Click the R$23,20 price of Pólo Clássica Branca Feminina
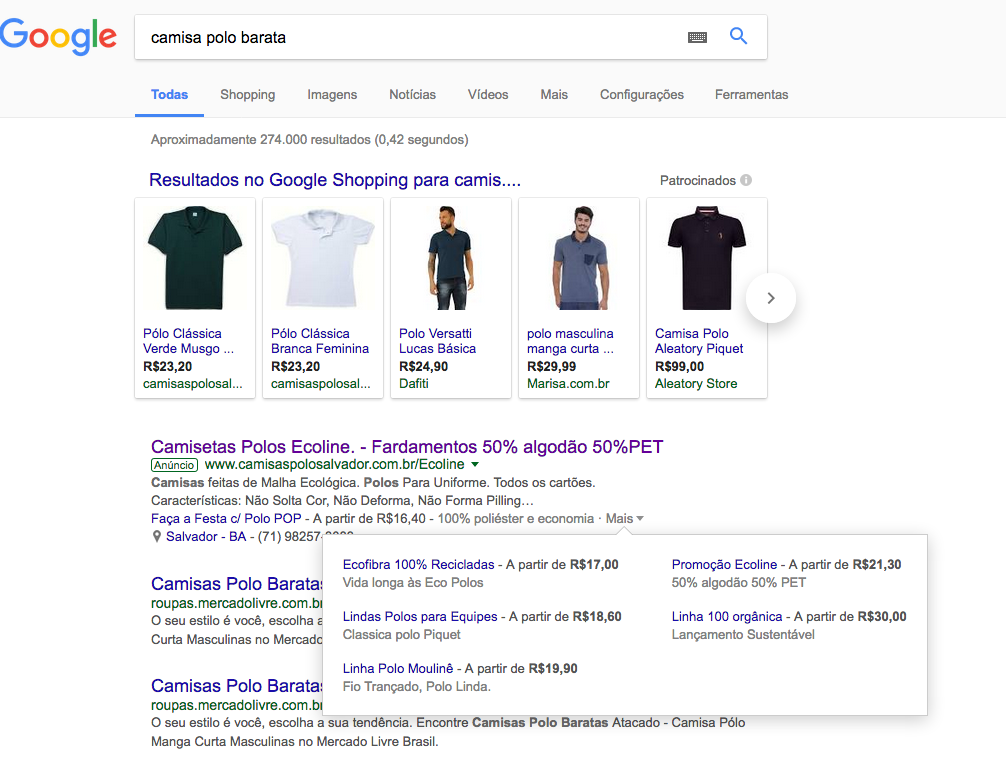The height and width of the screenshot is (774, 1006). tap(295, 366)
